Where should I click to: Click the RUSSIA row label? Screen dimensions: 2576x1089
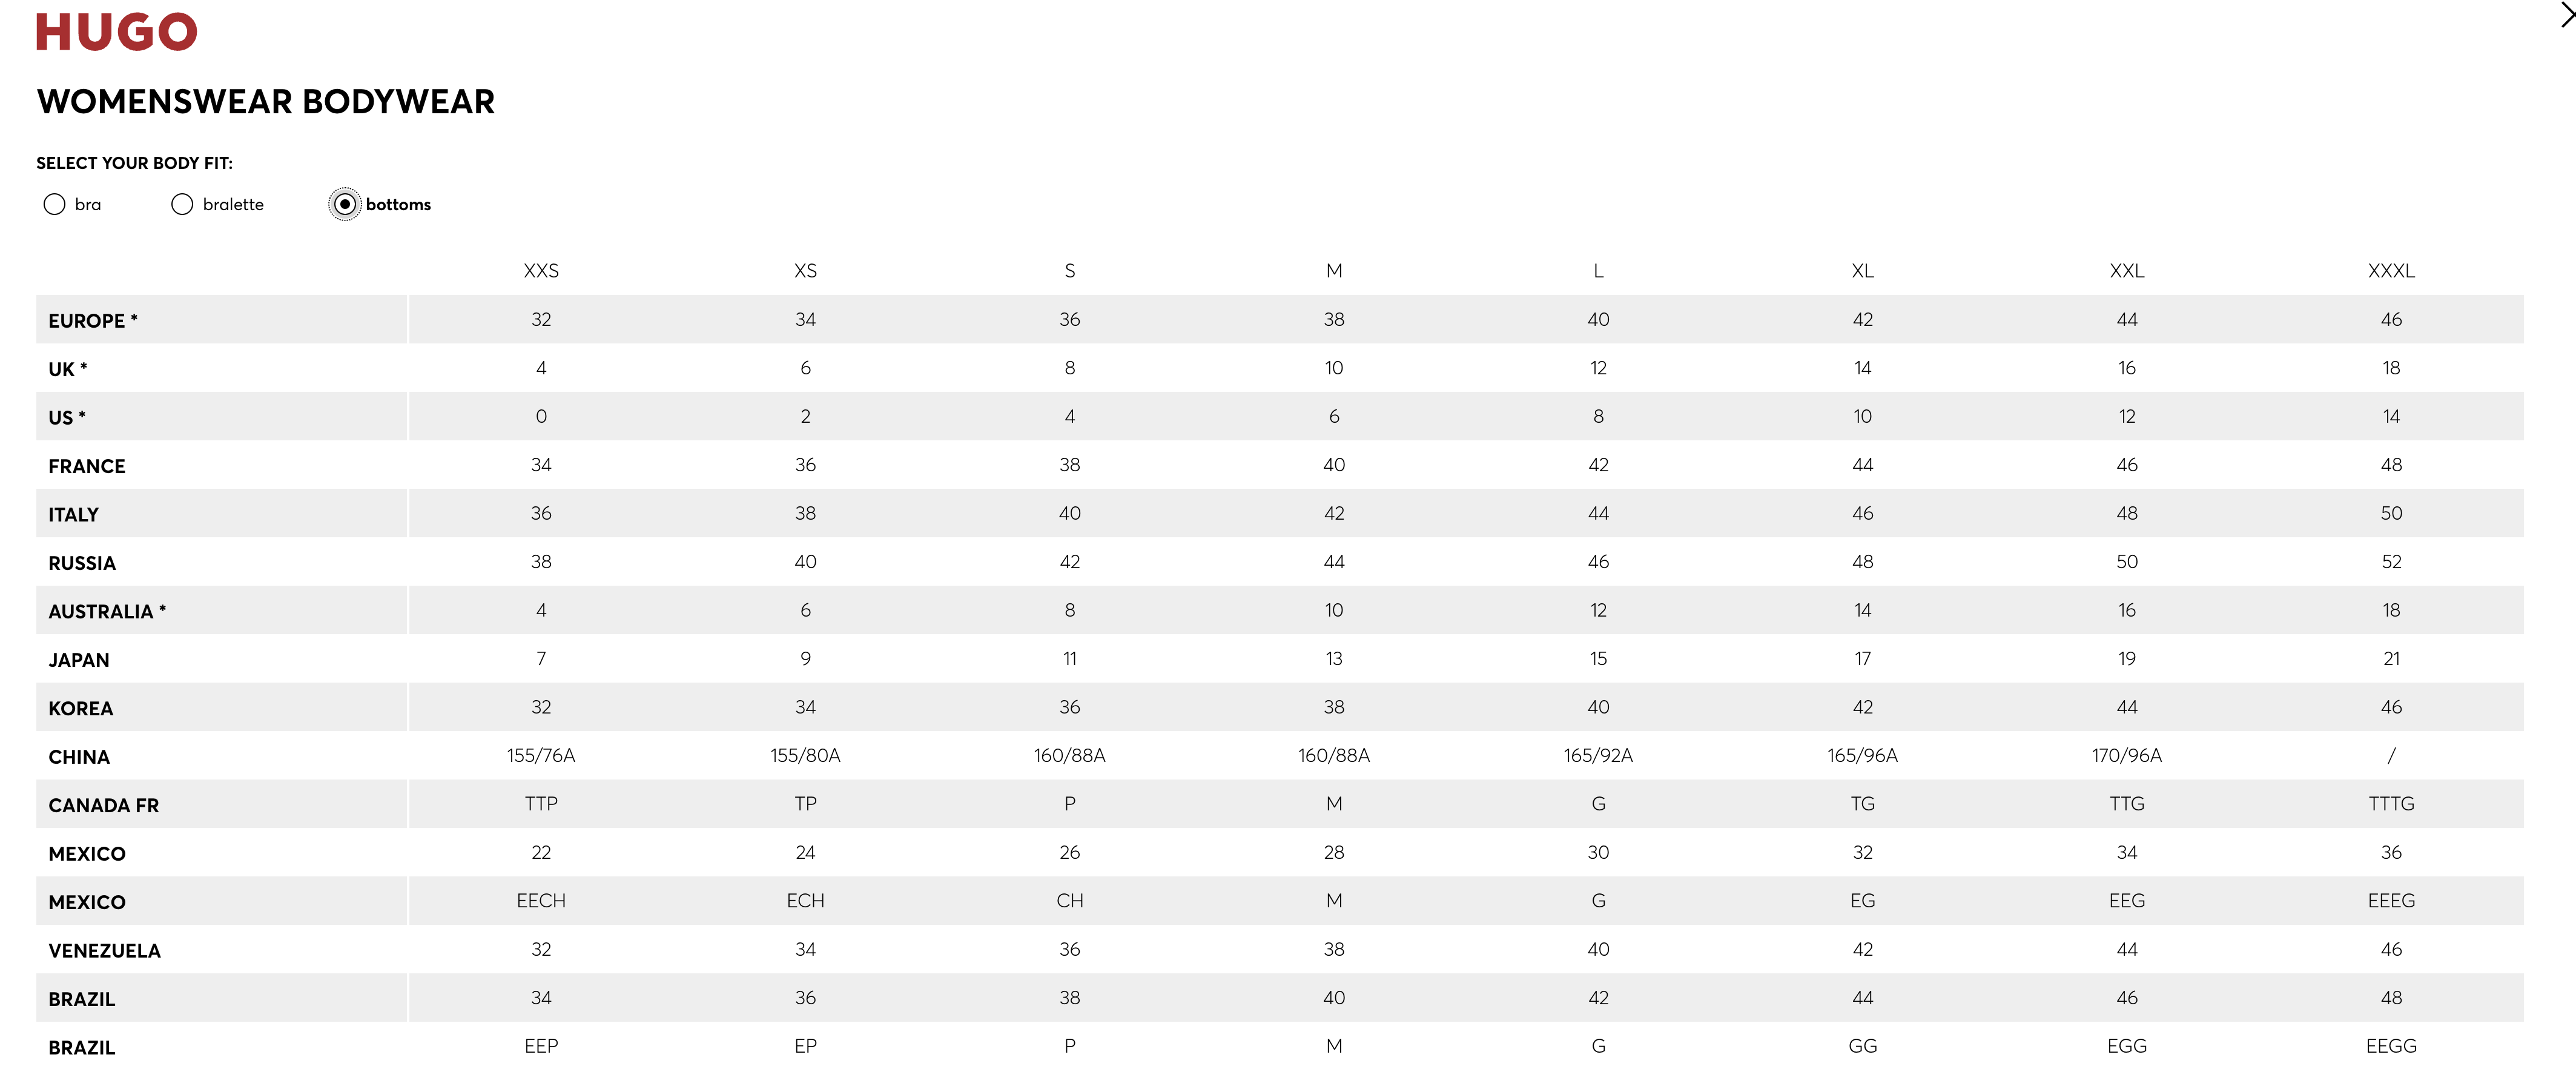pos(82,563)
